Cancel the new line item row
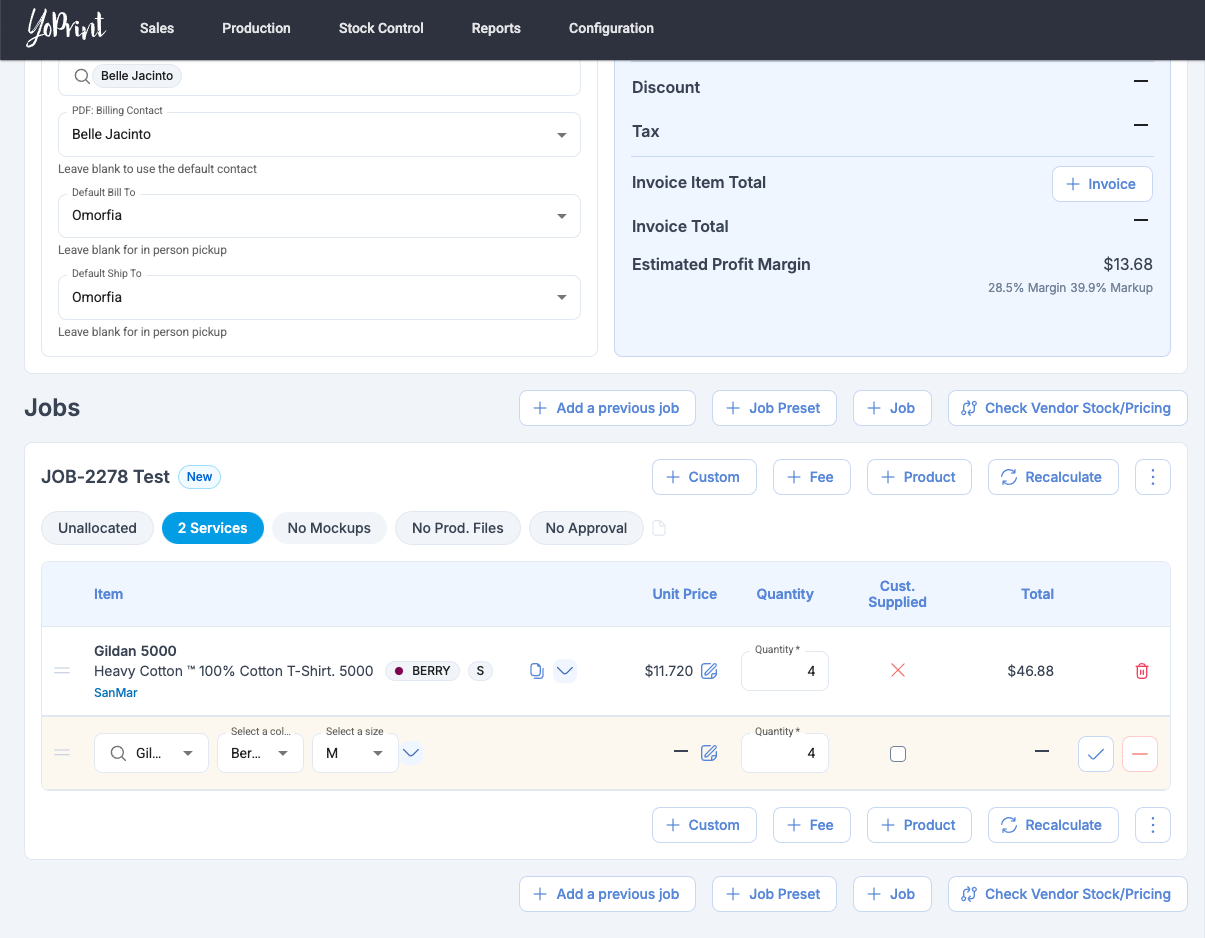The height and width of the screenshot is (938, 1205). pos(1140,753)
